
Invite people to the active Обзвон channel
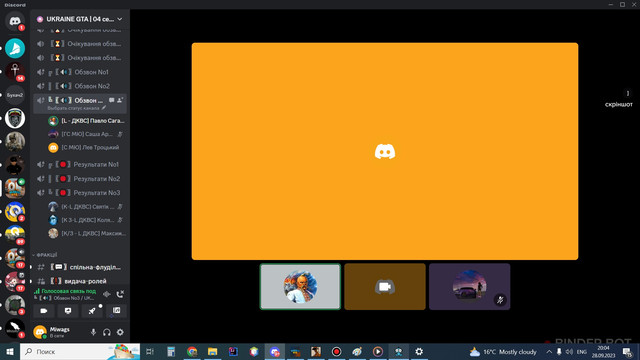(120, 100)
